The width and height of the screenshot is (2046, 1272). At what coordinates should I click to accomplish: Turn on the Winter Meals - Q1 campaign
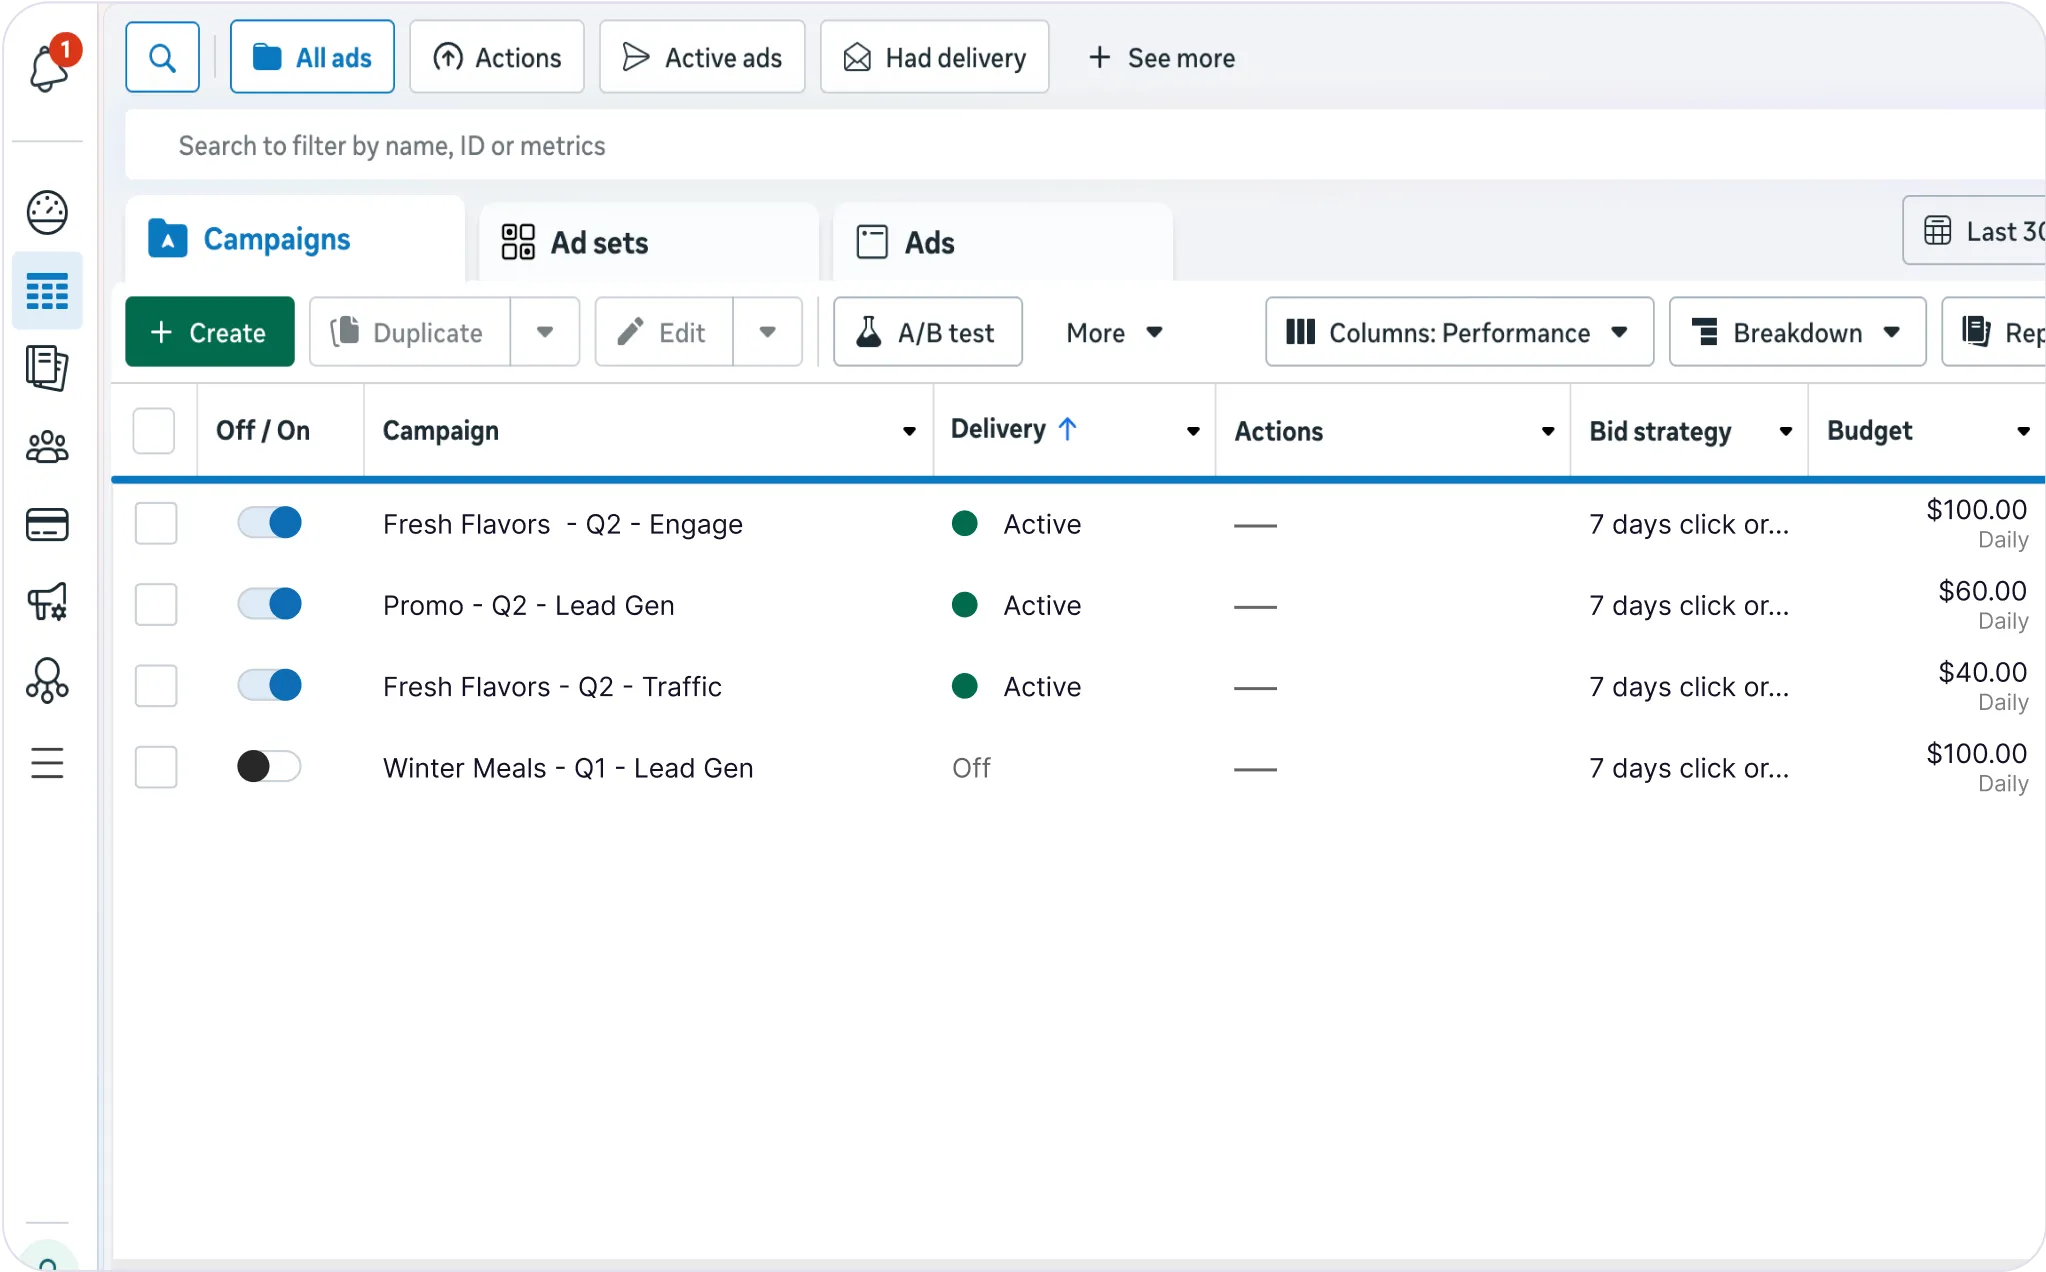pos(268,766)
